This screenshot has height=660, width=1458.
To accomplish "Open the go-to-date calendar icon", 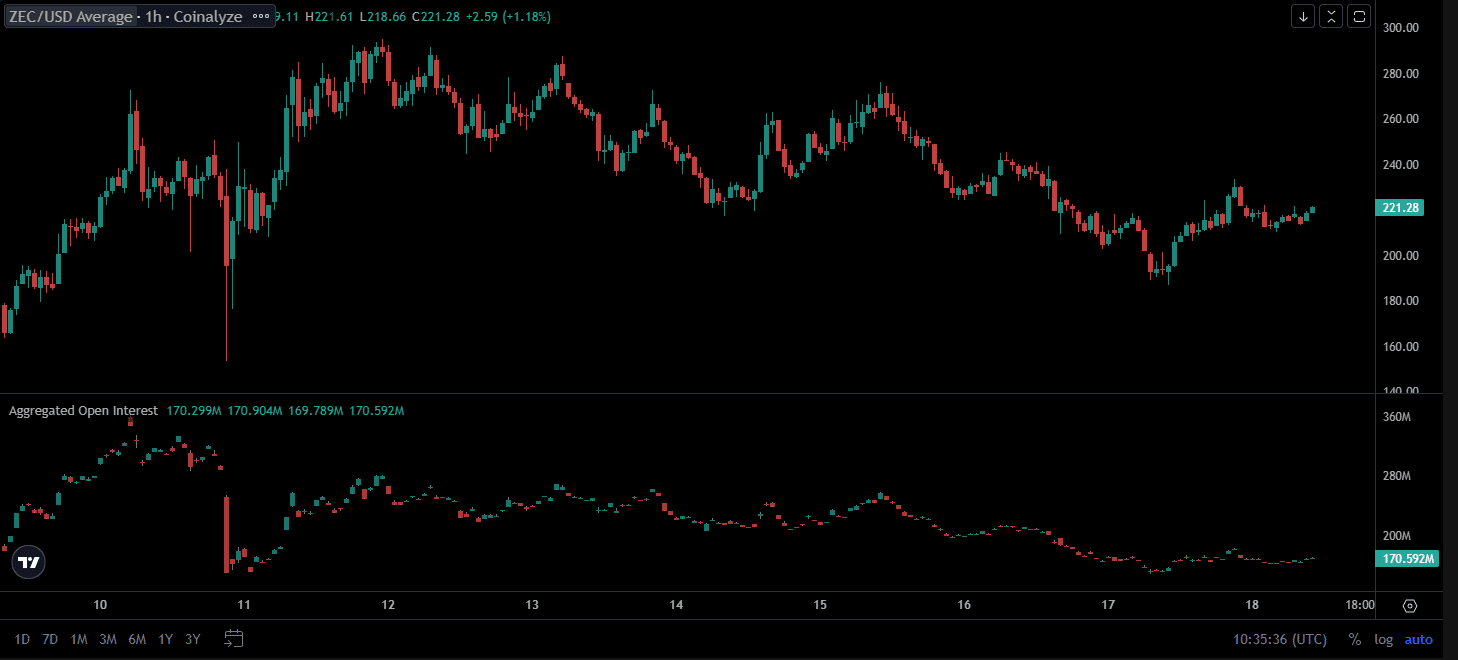I will (x=234, y=639).
